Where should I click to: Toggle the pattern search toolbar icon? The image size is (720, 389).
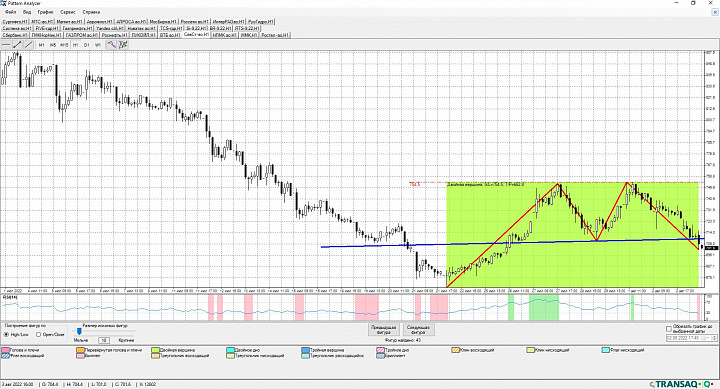coord(123,45)
